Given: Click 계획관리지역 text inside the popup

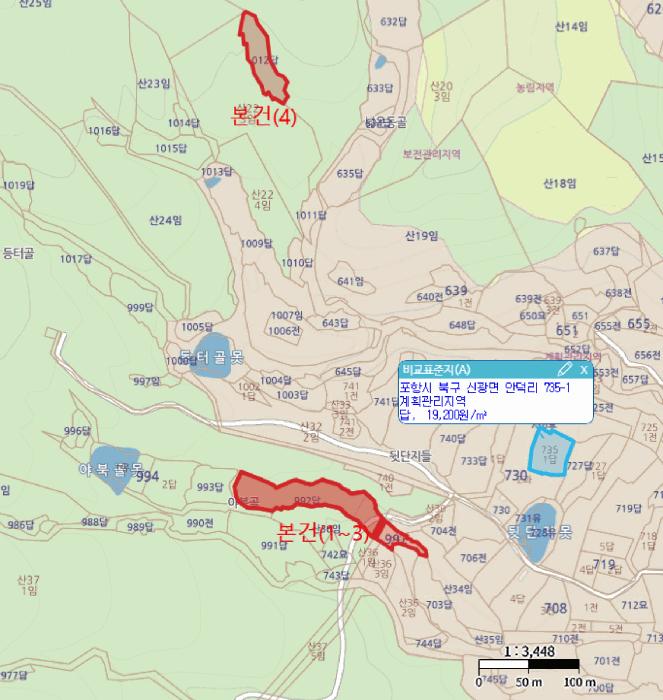Looking at the screenshot, I should pos(432,401).
